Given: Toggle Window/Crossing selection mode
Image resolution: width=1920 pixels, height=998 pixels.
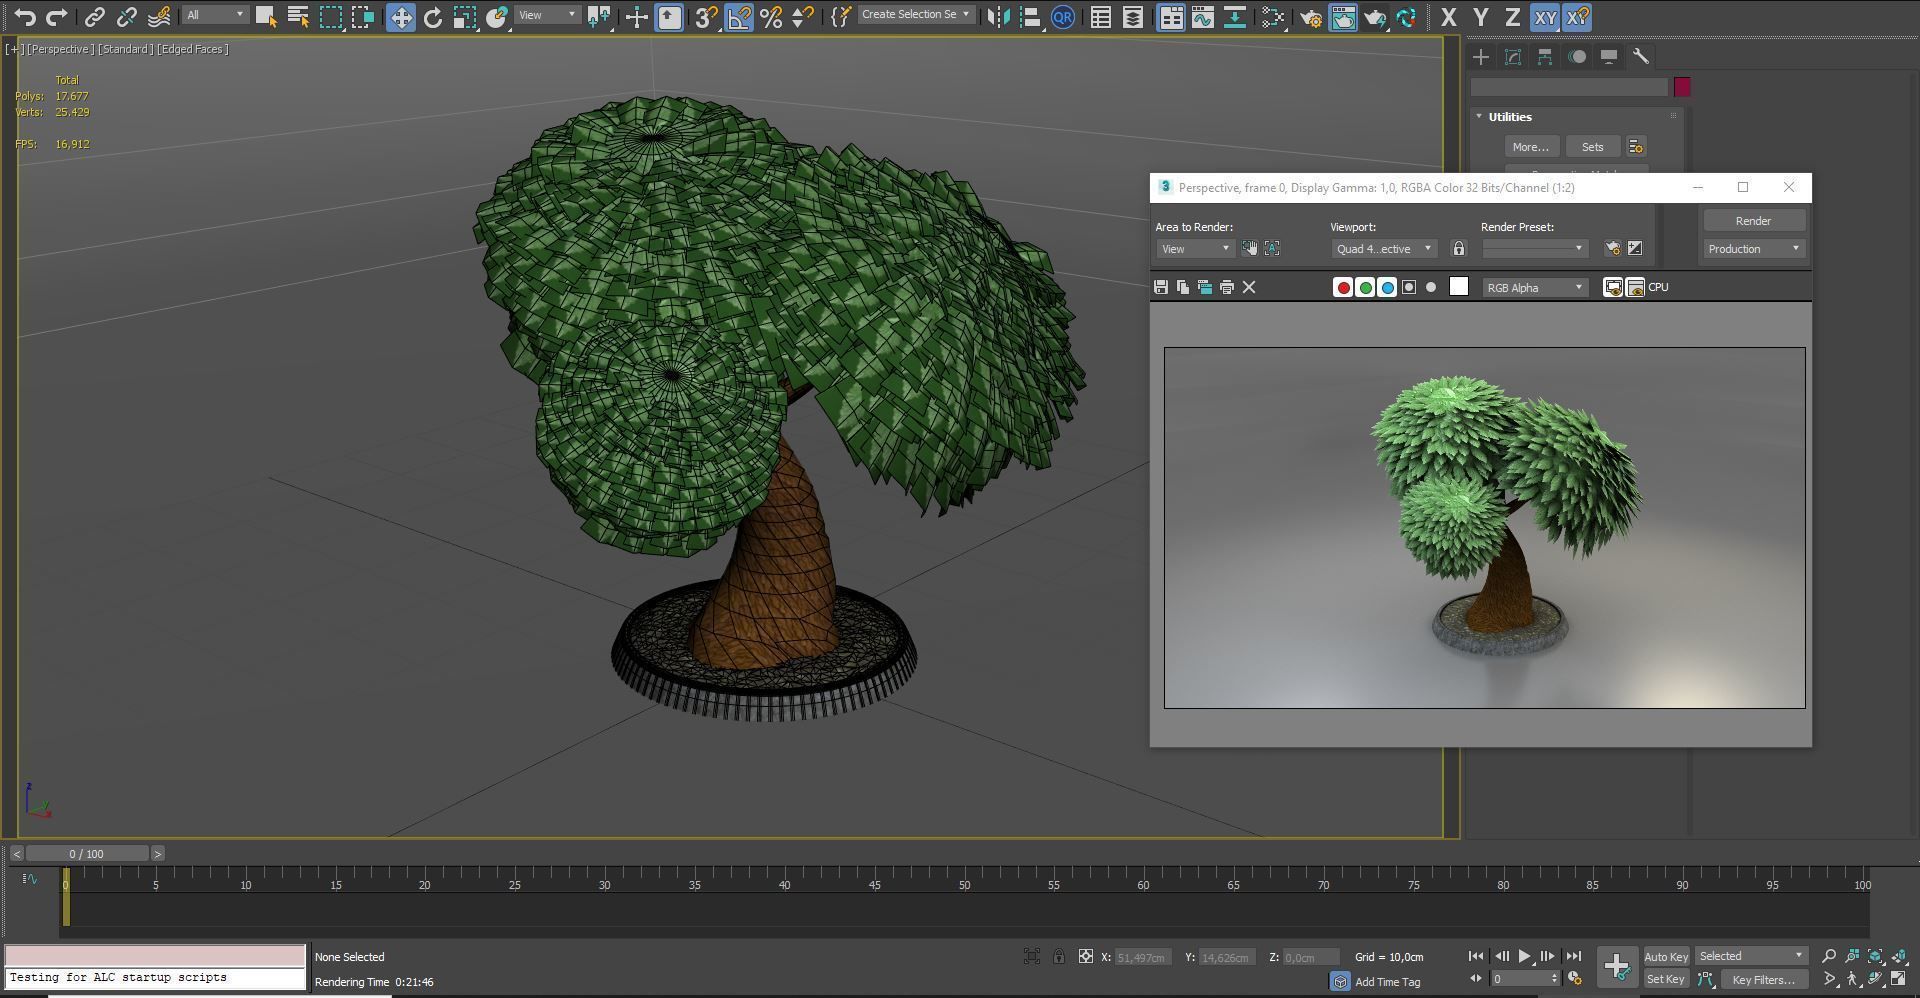Looking at the screenshot, I should pyautogui.click(x=362, y=17).
